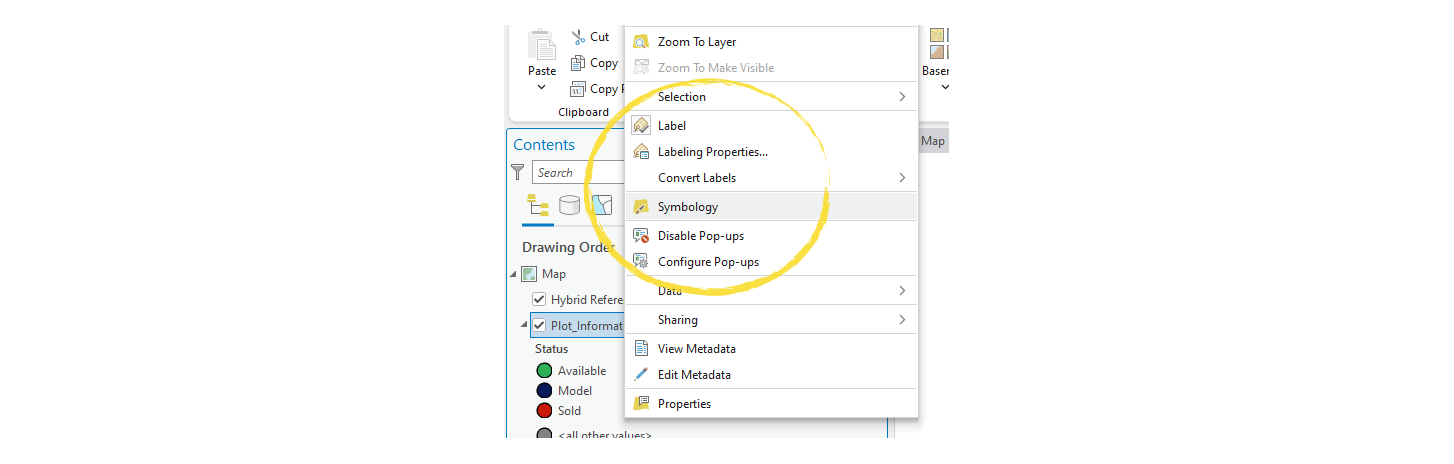Uncheck the Hybrid Reference layer checkbox
The height and width of the screenshot is (464, 1454).
click(539, 300)
